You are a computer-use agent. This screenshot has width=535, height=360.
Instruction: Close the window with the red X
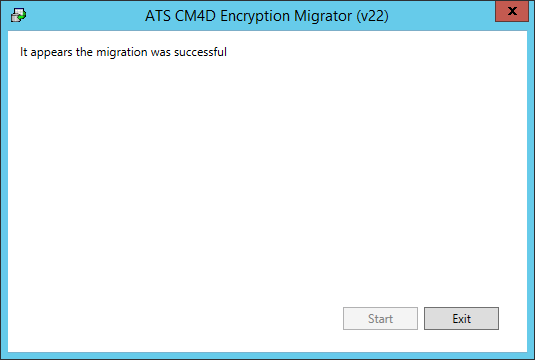click(512, 11)
